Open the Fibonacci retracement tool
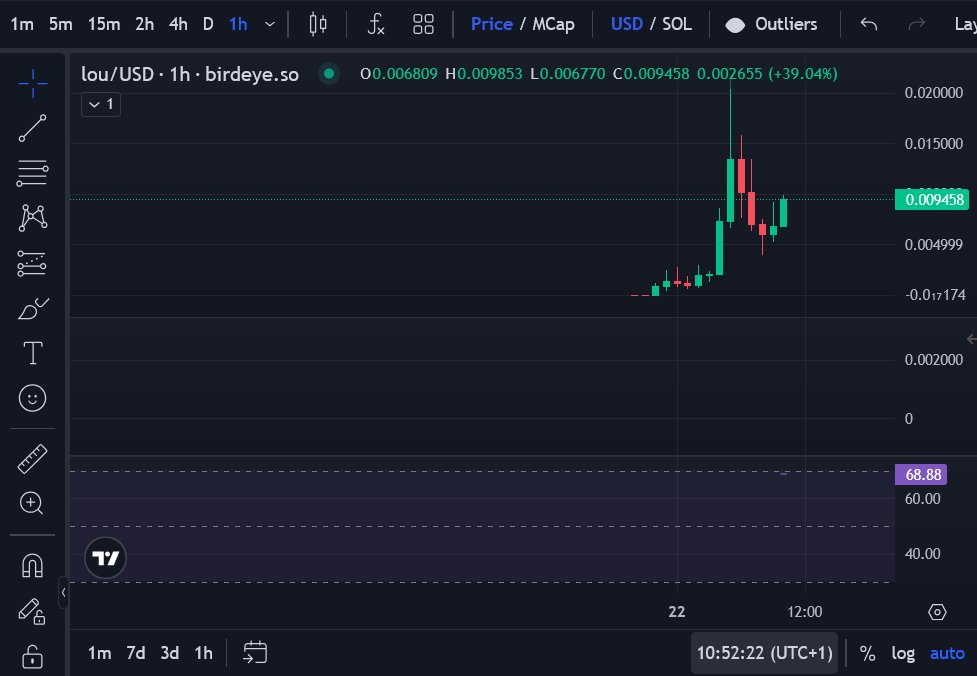The width and height of the screenshot is (977, 676). point(32,173)
